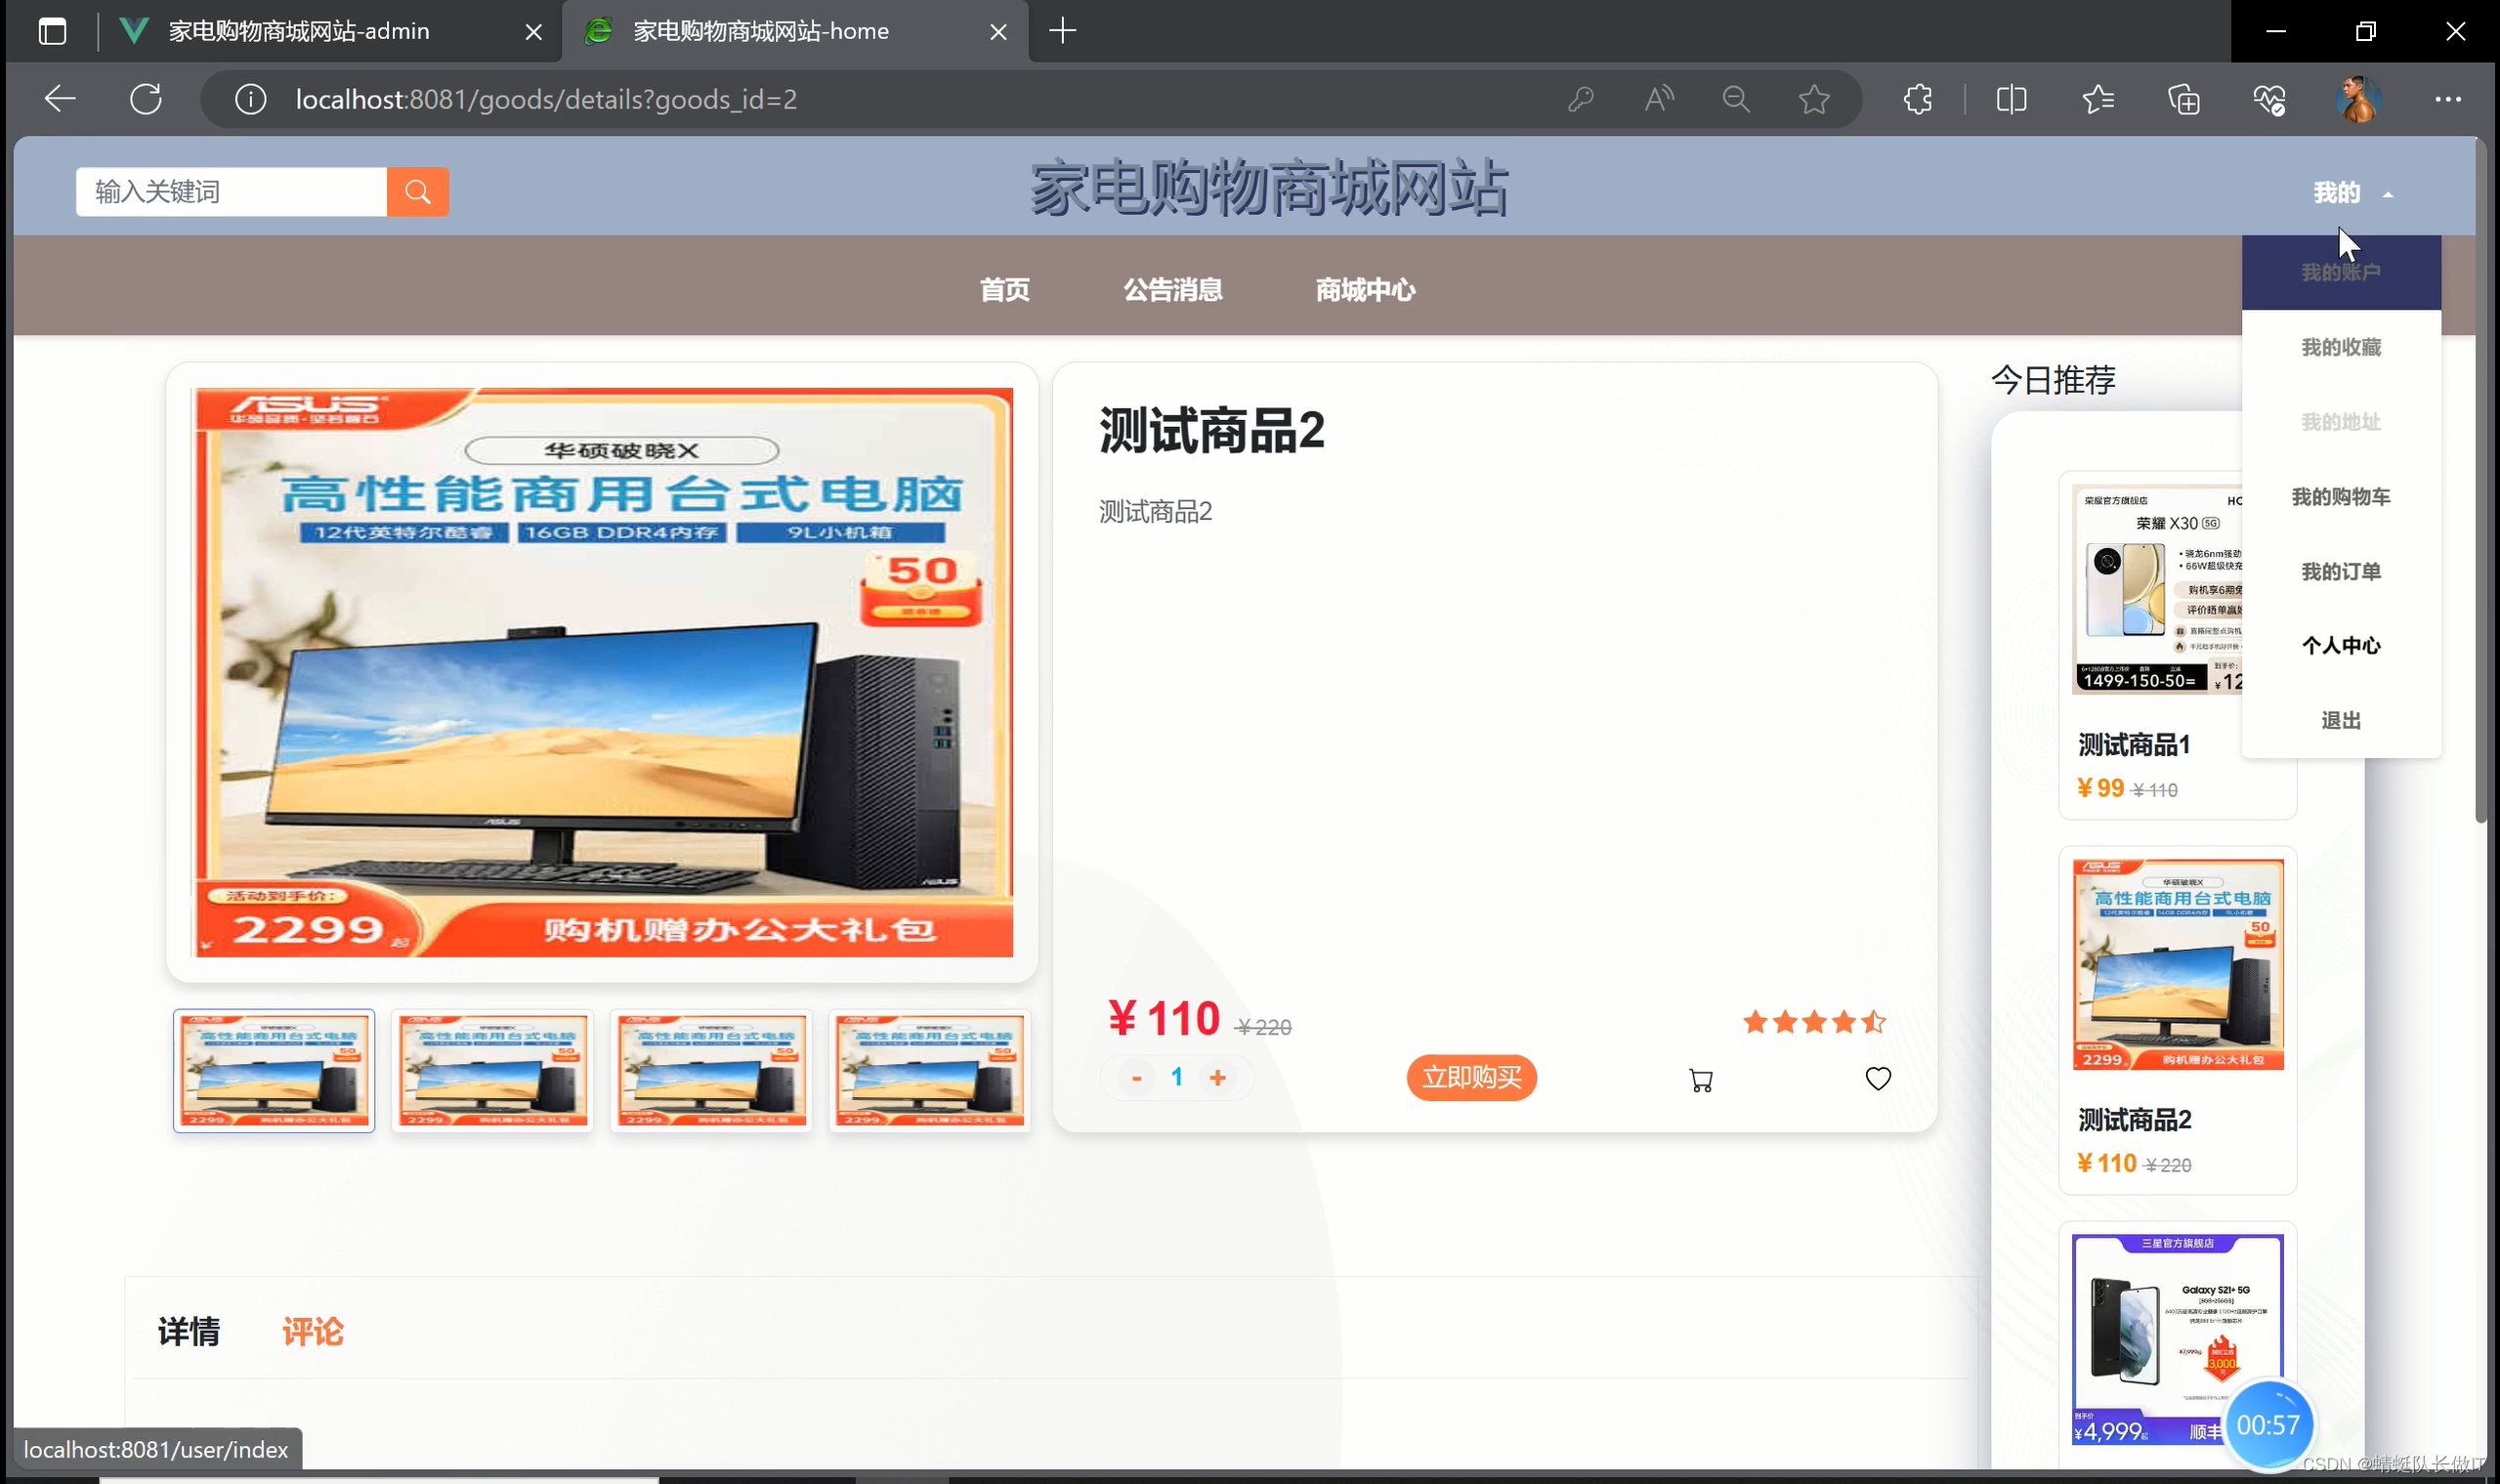
Task: Open 商城中心 navigation link
Action: click(1365, 290)
